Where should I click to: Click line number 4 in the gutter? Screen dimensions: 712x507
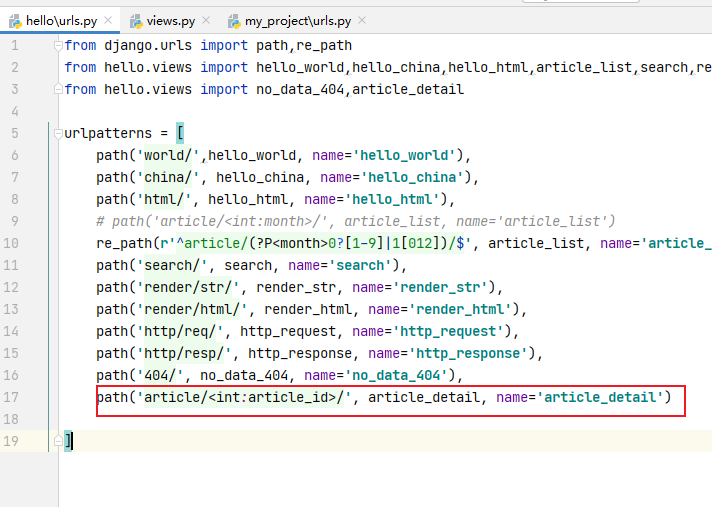click(15, 111)
